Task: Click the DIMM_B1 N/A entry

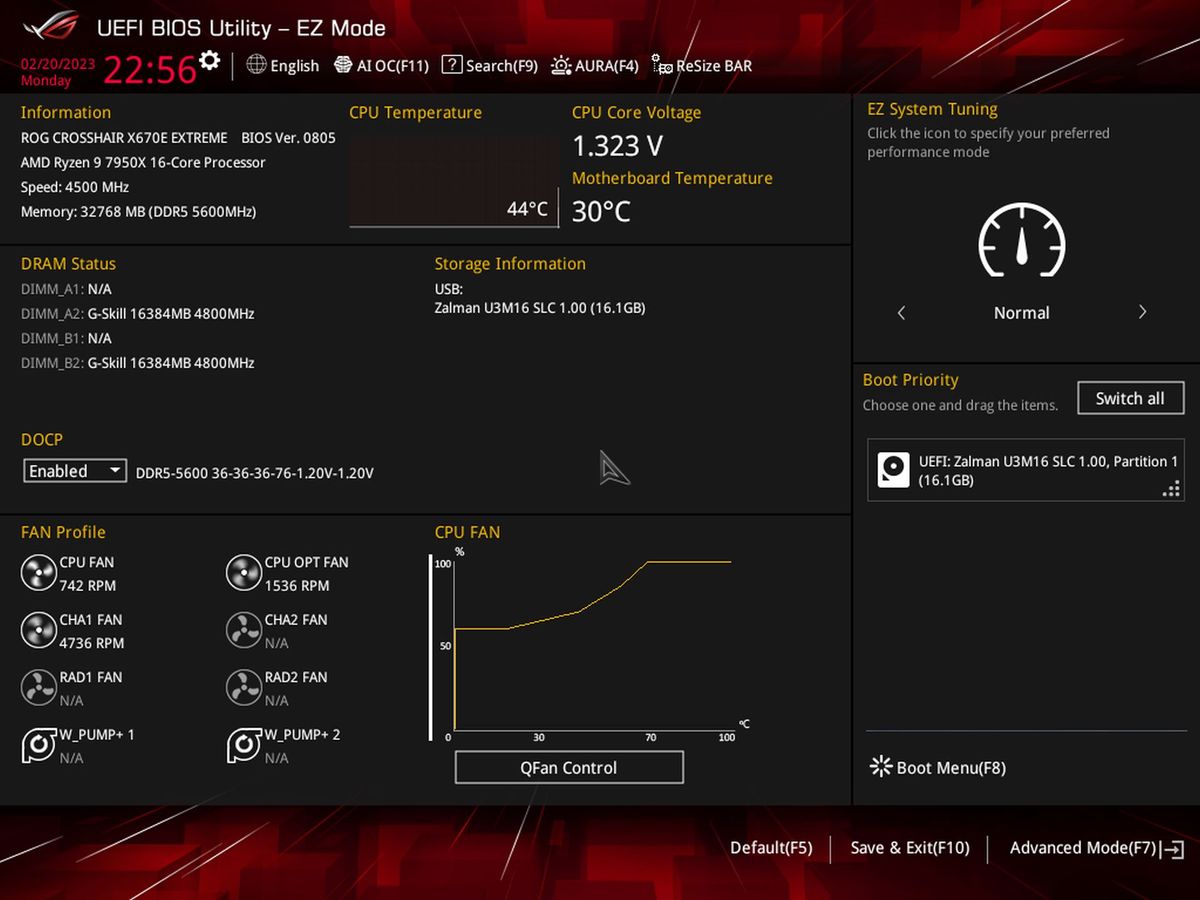Action: point(66,338)
